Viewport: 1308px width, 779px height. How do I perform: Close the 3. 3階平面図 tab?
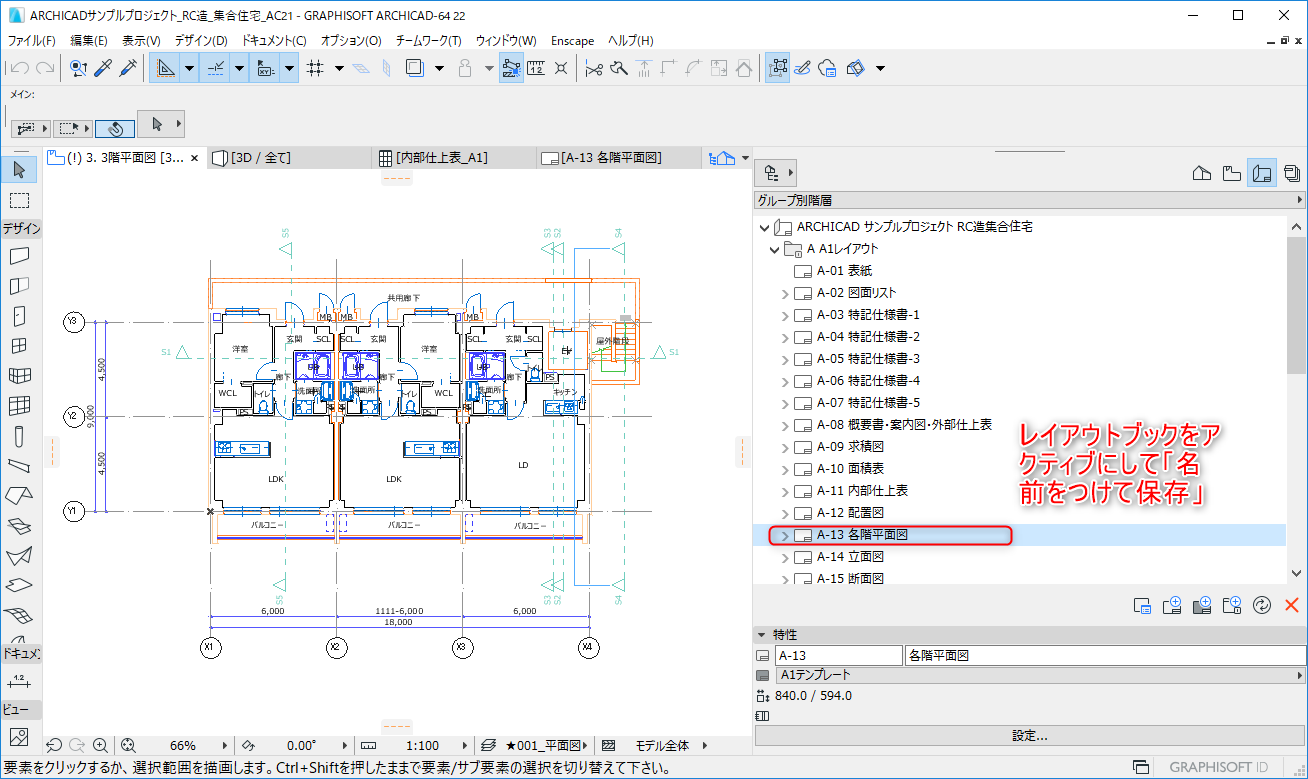(x=194, y=158)
